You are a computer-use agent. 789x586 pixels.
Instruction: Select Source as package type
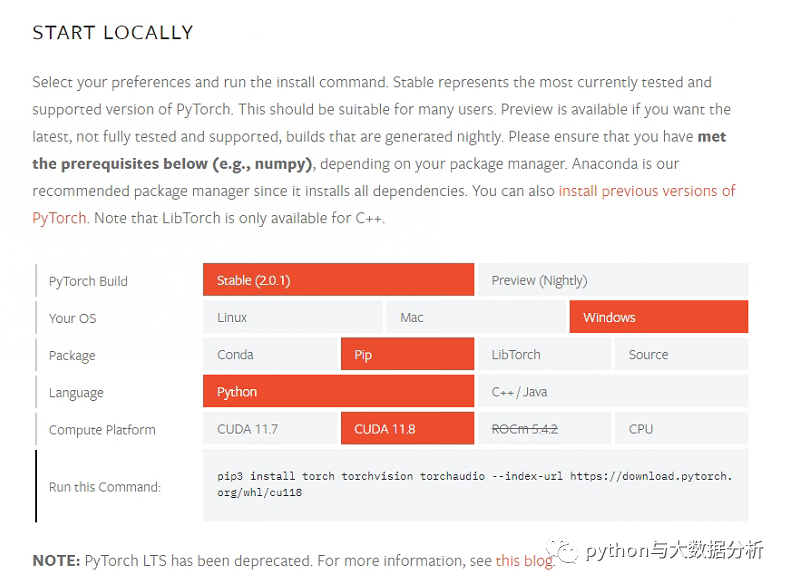[681, 354]
